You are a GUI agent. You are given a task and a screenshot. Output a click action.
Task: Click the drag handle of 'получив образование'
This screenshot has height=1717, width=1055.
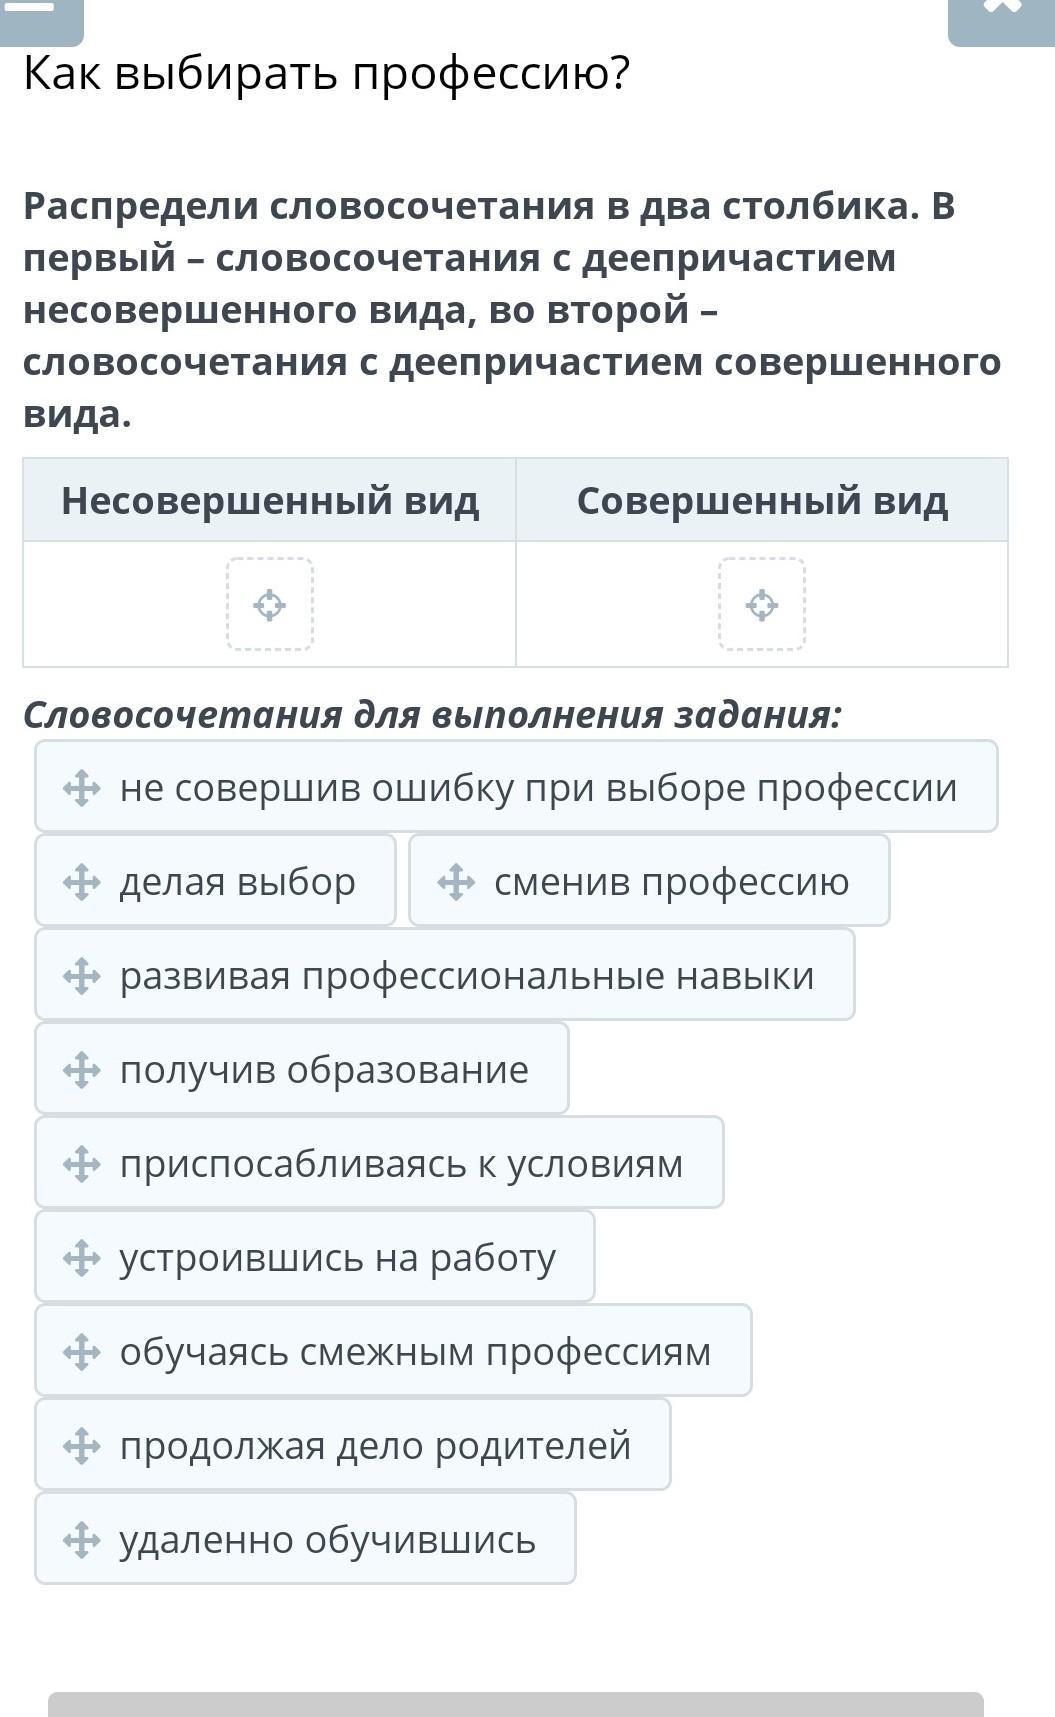(x=81, y=1070)
